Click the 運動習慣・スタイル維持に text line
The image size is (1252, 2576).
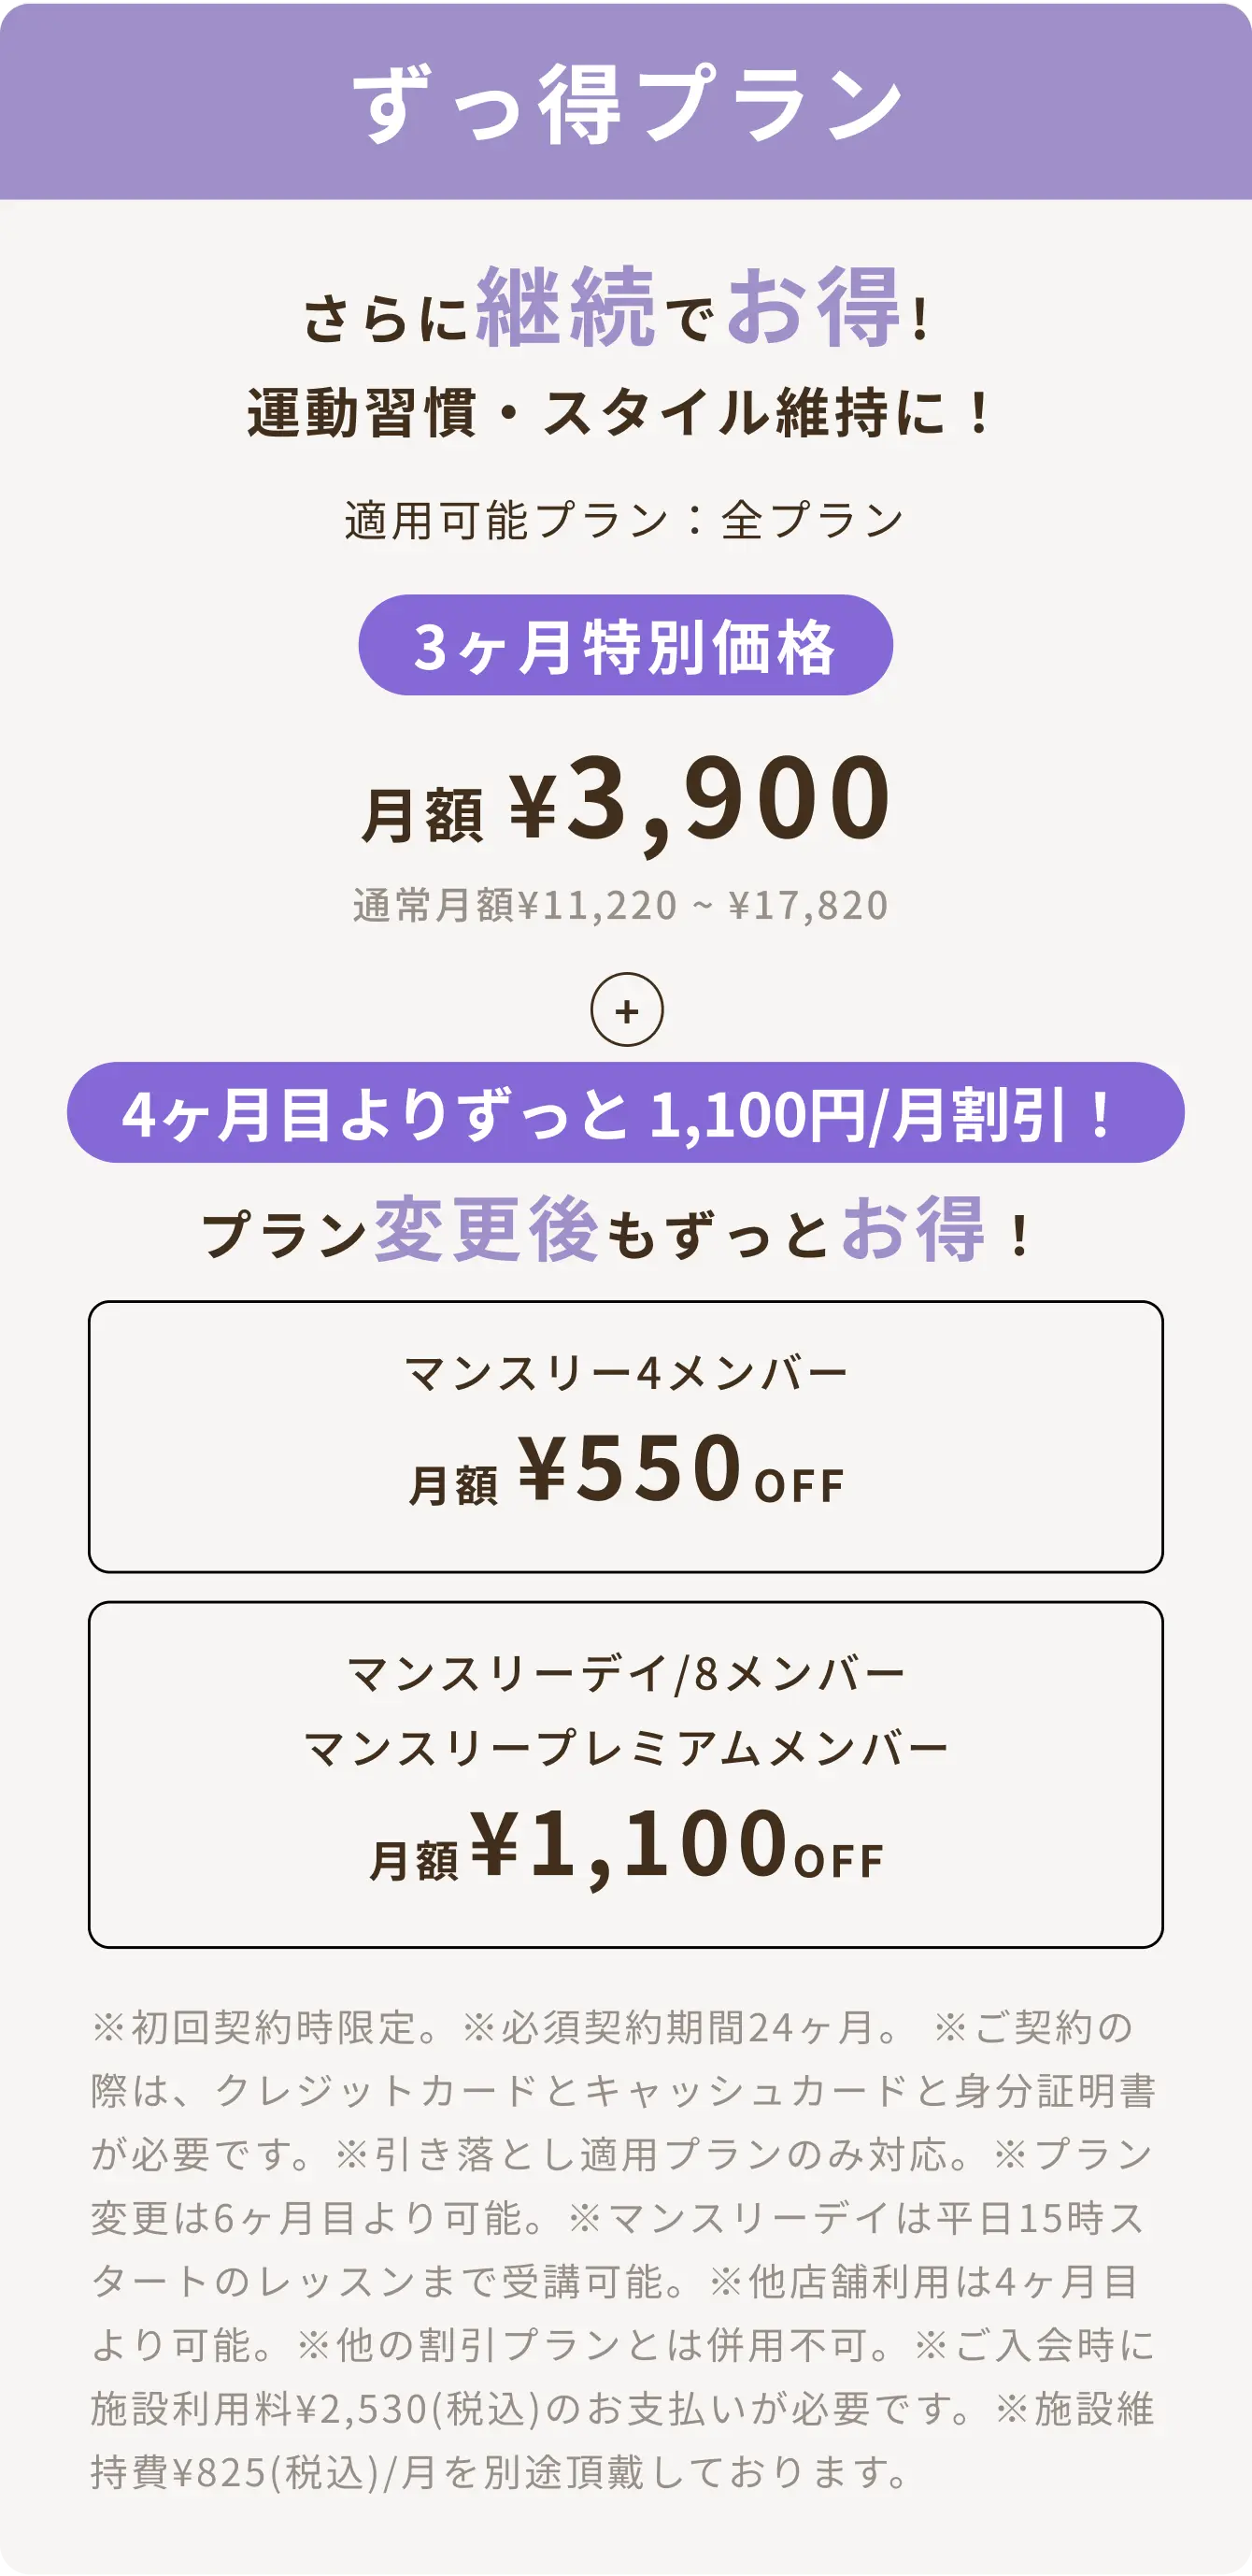(x=620, y=413)
